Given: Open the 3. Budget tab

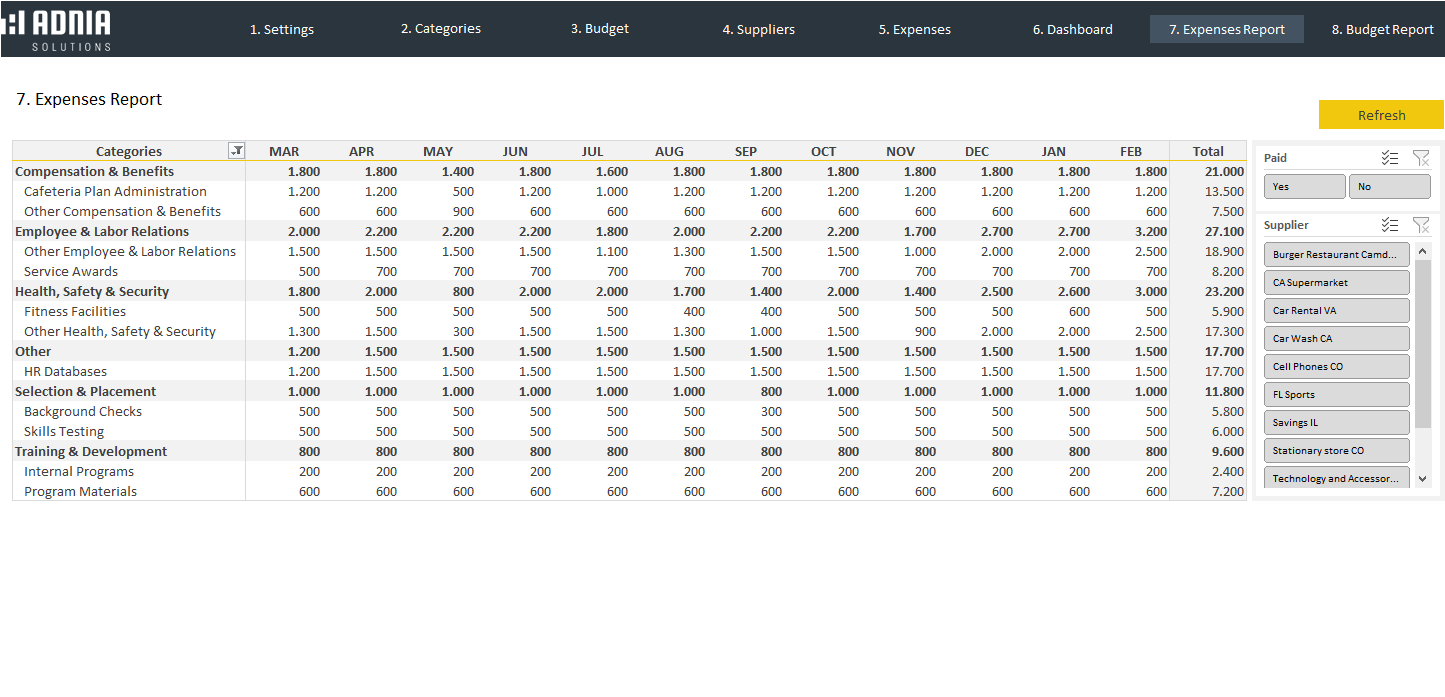Looking at the screenshot, I should point(599,29).
